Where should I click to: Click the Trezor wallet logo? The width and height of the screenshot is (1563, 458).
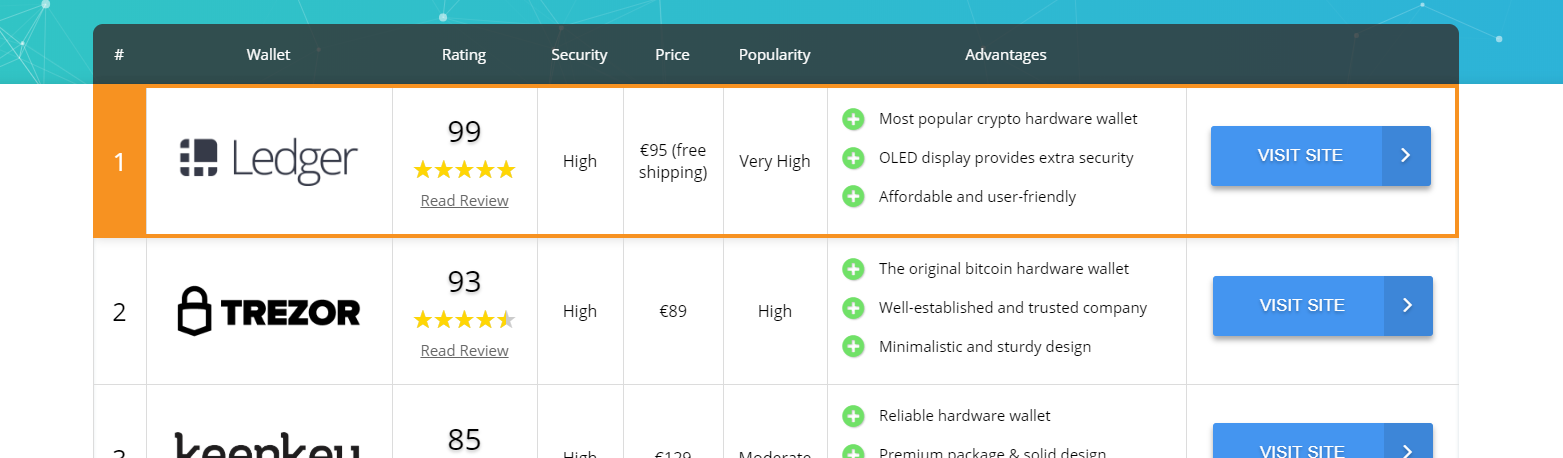point(269,311)
